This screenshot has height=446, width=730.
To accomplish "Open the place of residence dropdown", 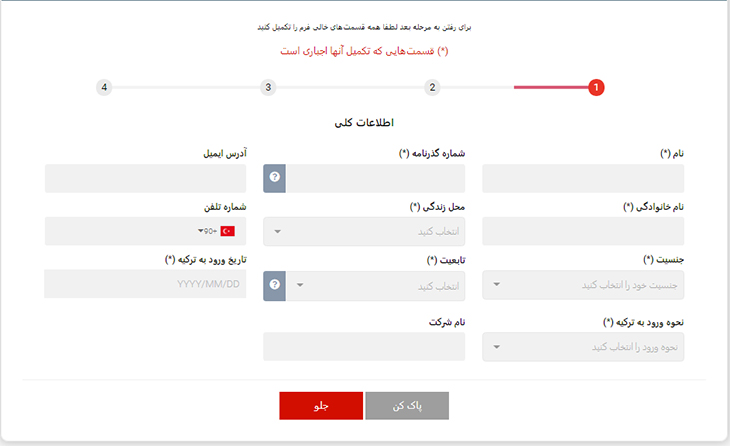I will (x=364, y=231).
